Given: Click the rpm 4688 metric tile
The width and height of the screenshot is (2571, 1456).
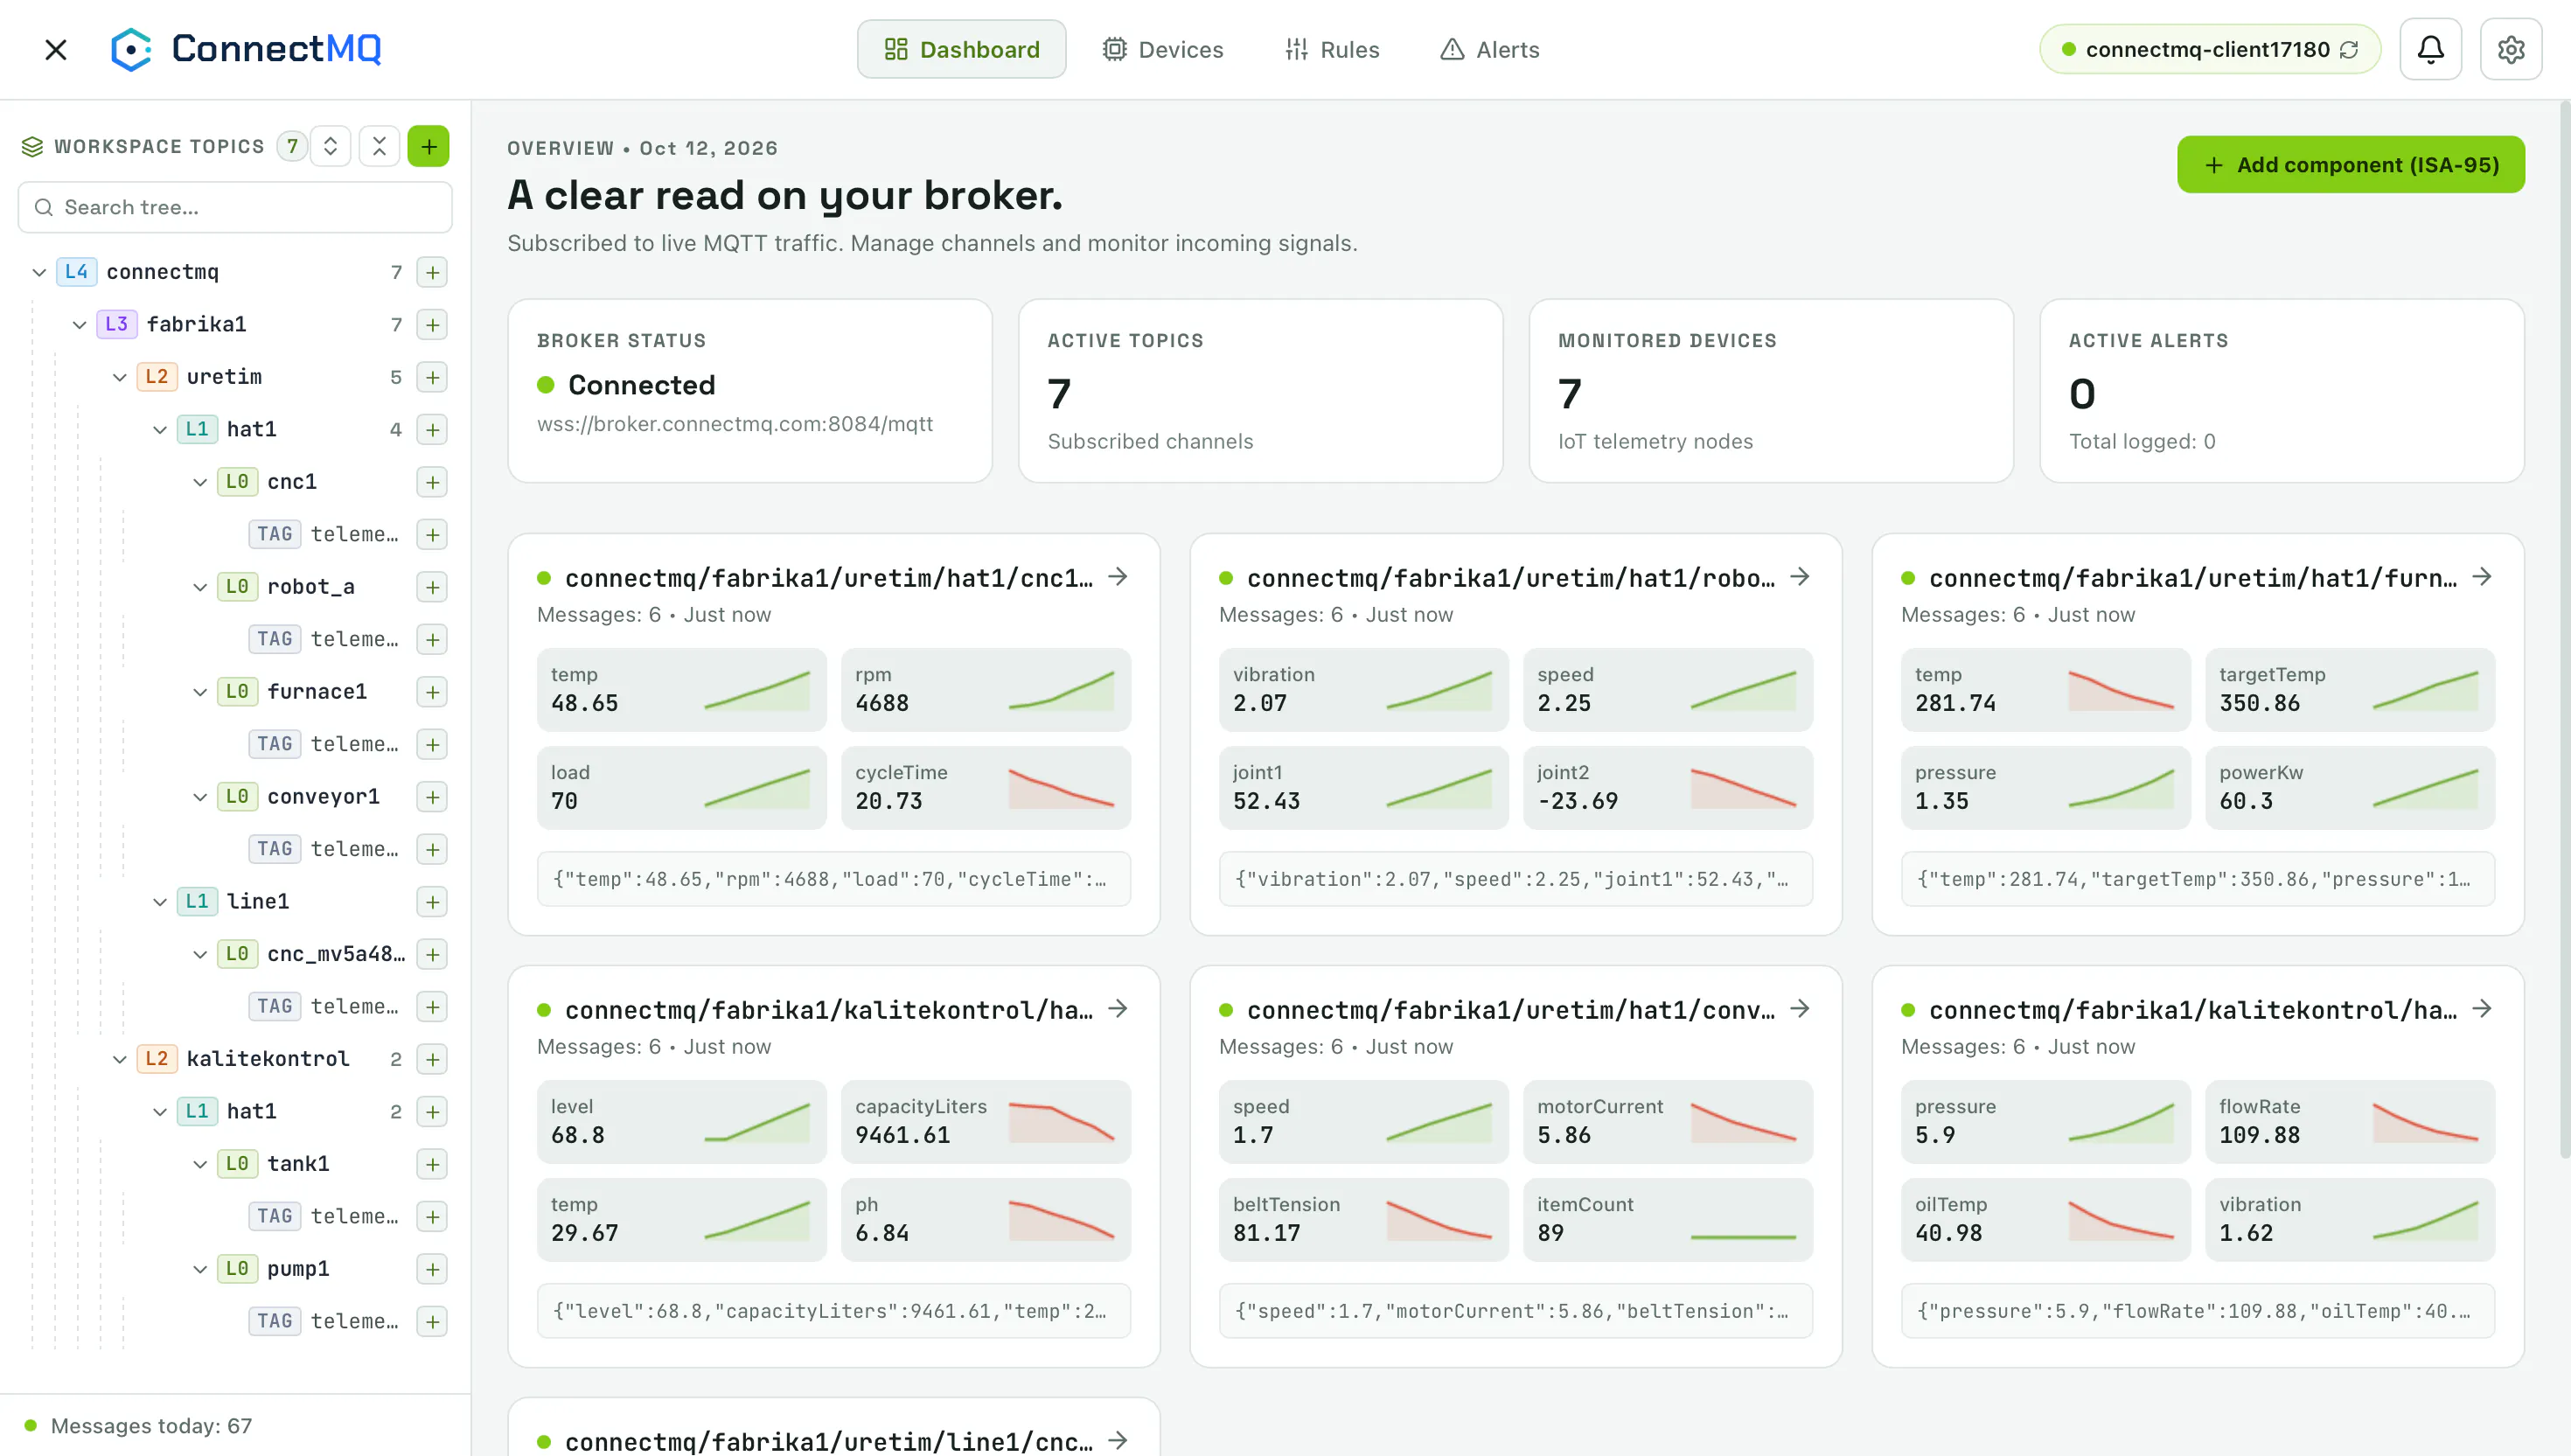Looking at the screenshot, I should click(985, 689).
